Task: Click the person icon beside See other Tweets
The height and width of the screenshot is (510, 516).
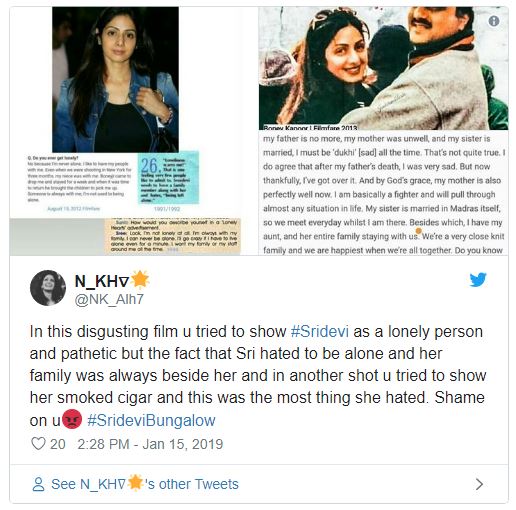Action: [38, 484]
